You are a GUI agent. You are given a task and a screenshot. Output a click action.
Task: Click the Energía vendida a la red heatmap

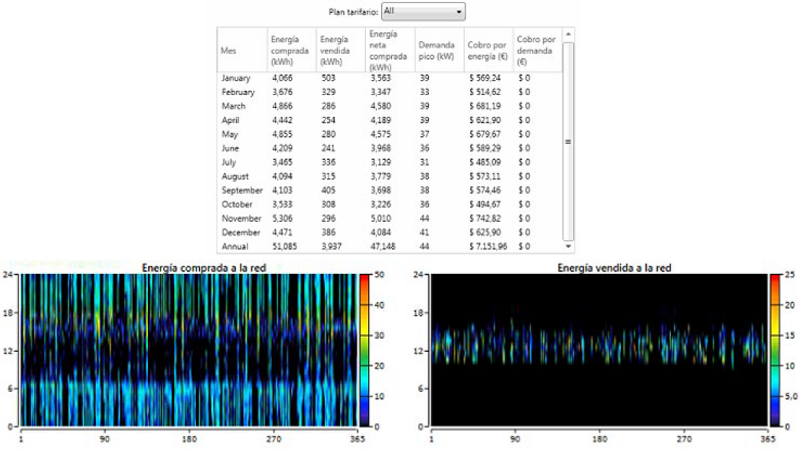598,350
